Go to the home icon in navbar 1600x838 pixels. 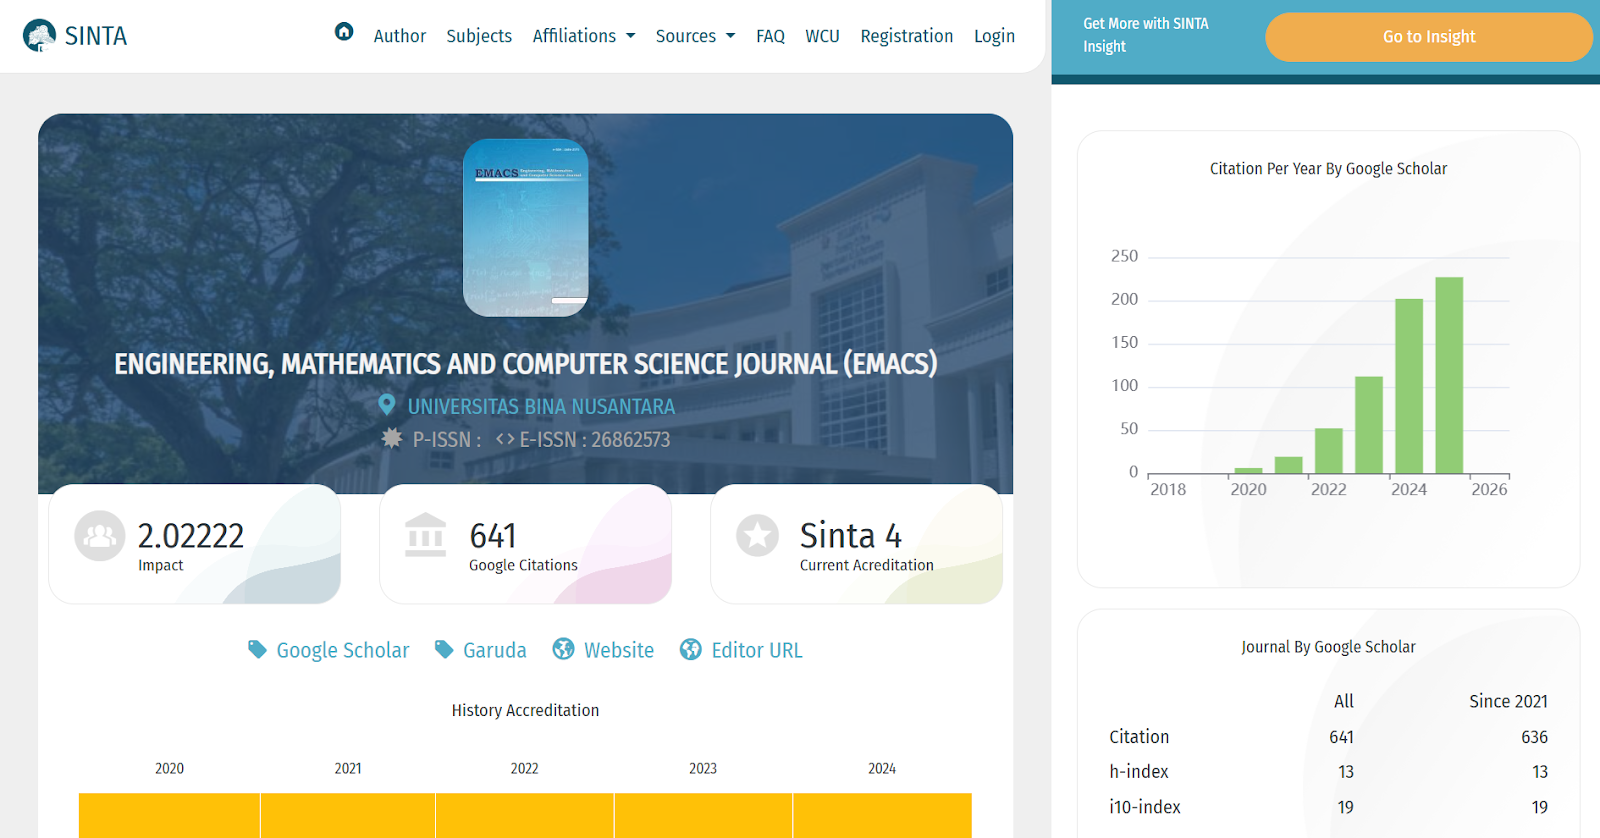344,32
